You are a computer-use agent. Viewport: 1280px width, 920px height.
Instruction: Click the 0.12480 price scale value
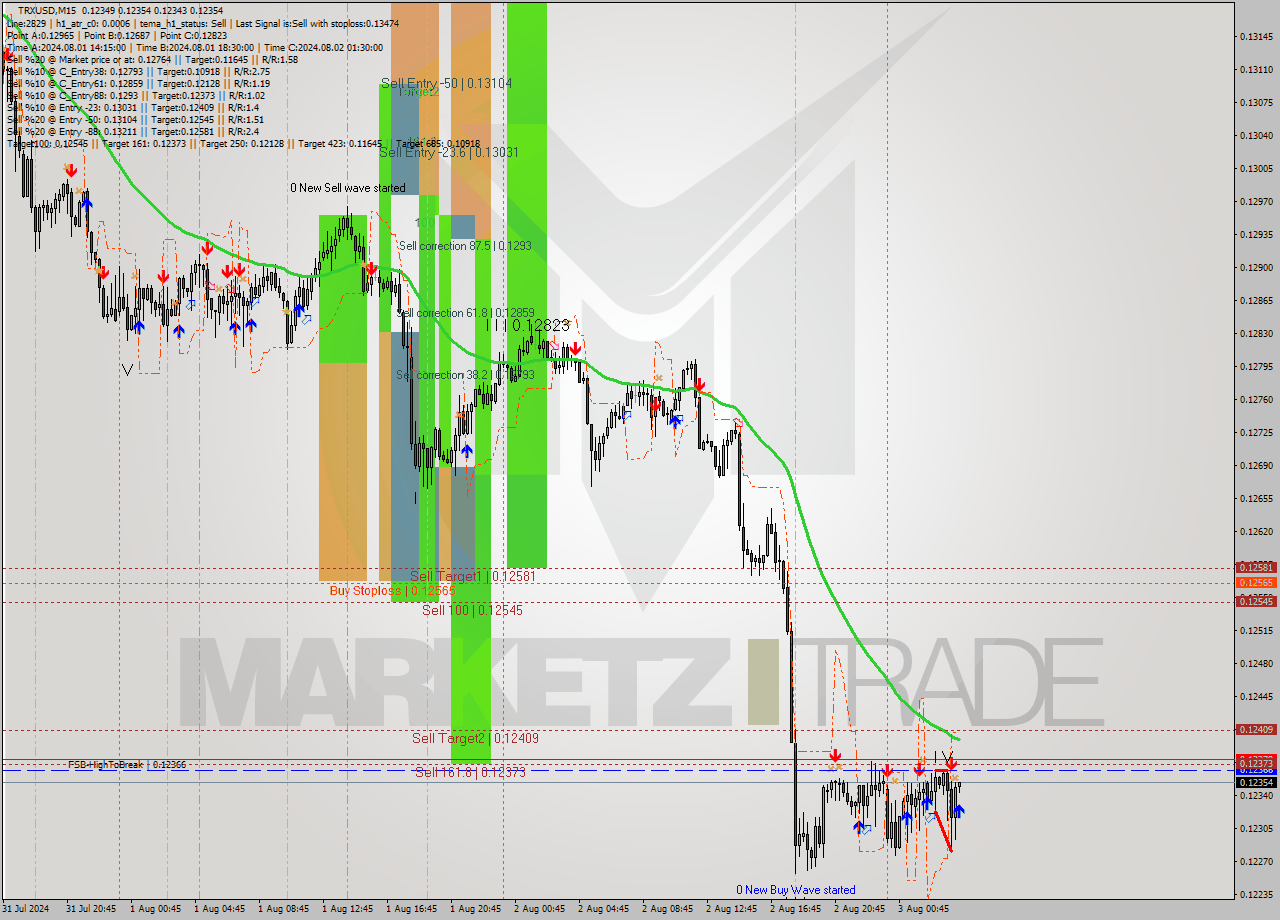click(1256, 664)
